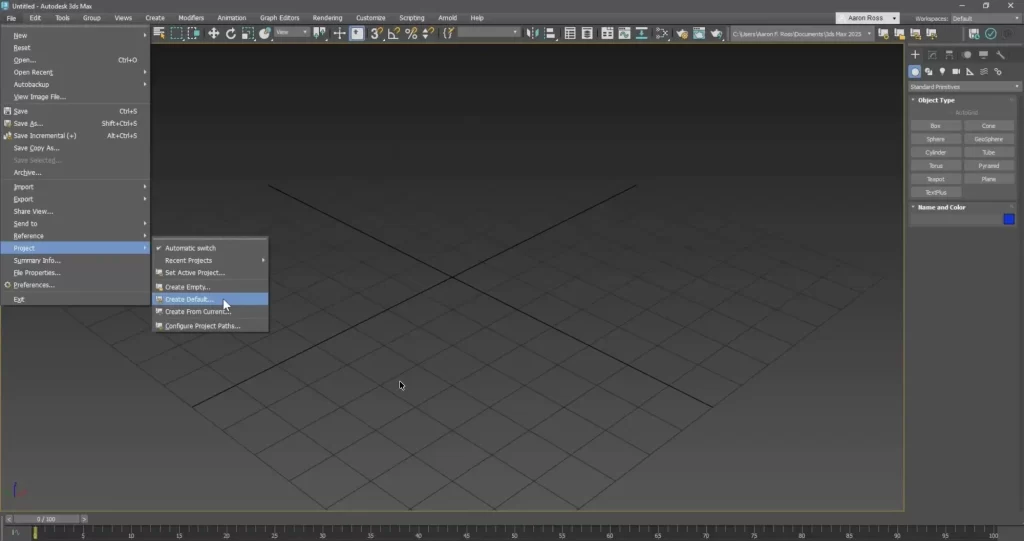This screenshot has height=541, width=1024.
Task: Click the object name input field
Action: tap(955, 220)
